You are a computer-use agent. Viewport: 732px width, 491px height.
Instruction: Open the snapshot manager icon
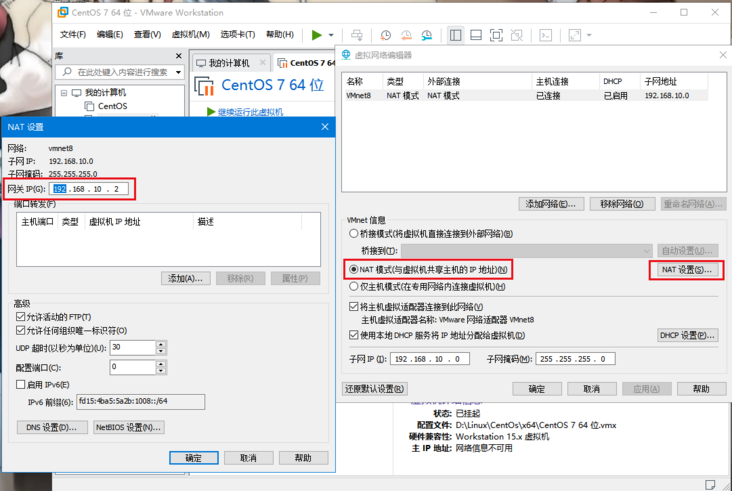pyautogui.click(x=427, y=35)
